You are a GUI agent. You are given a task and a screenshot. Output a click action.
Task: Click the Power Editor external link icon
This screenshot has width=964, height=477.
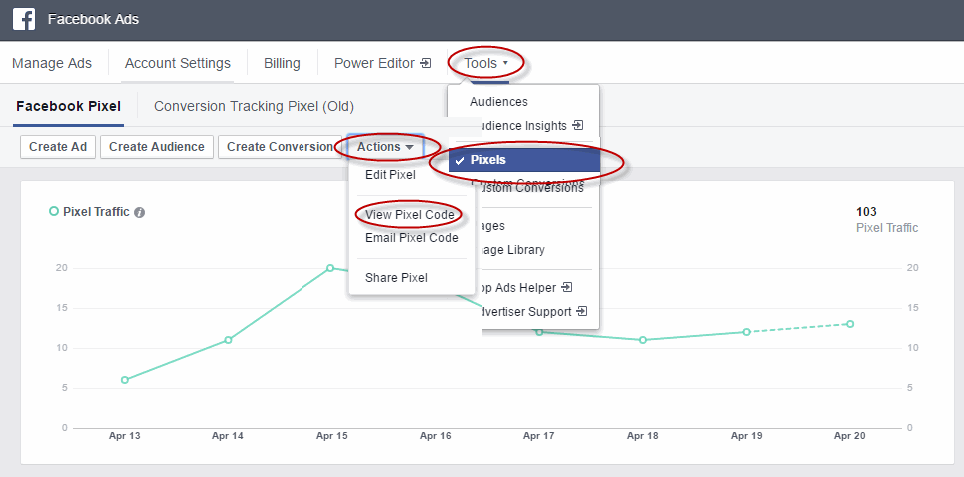coord(426,63)
